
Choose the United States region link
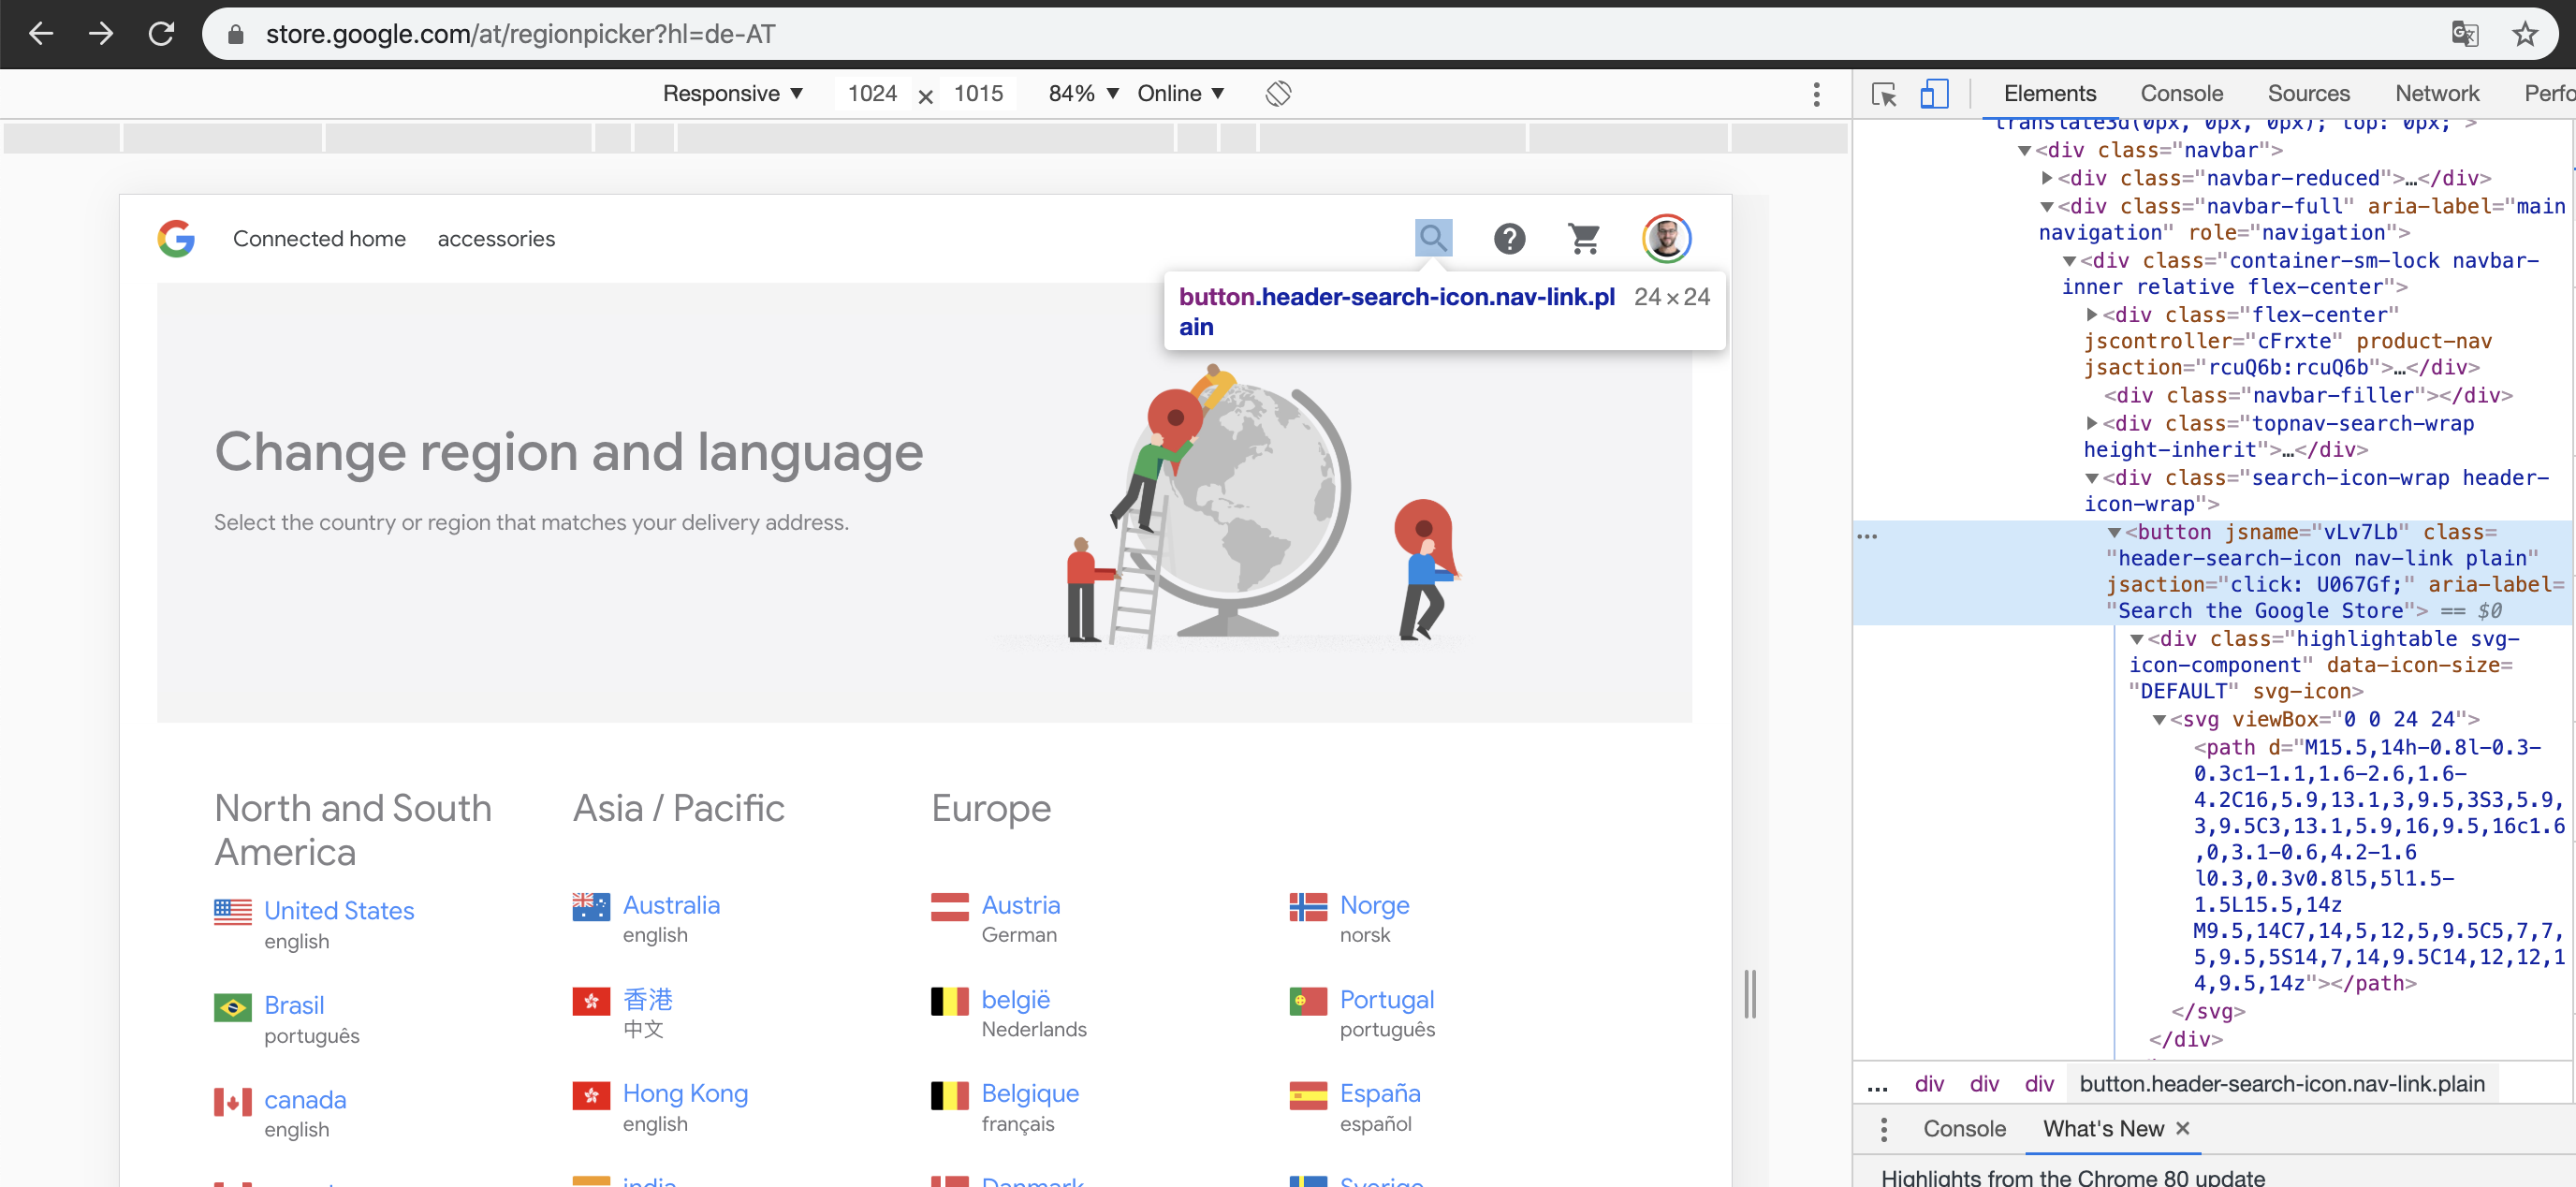click(338, 911)
